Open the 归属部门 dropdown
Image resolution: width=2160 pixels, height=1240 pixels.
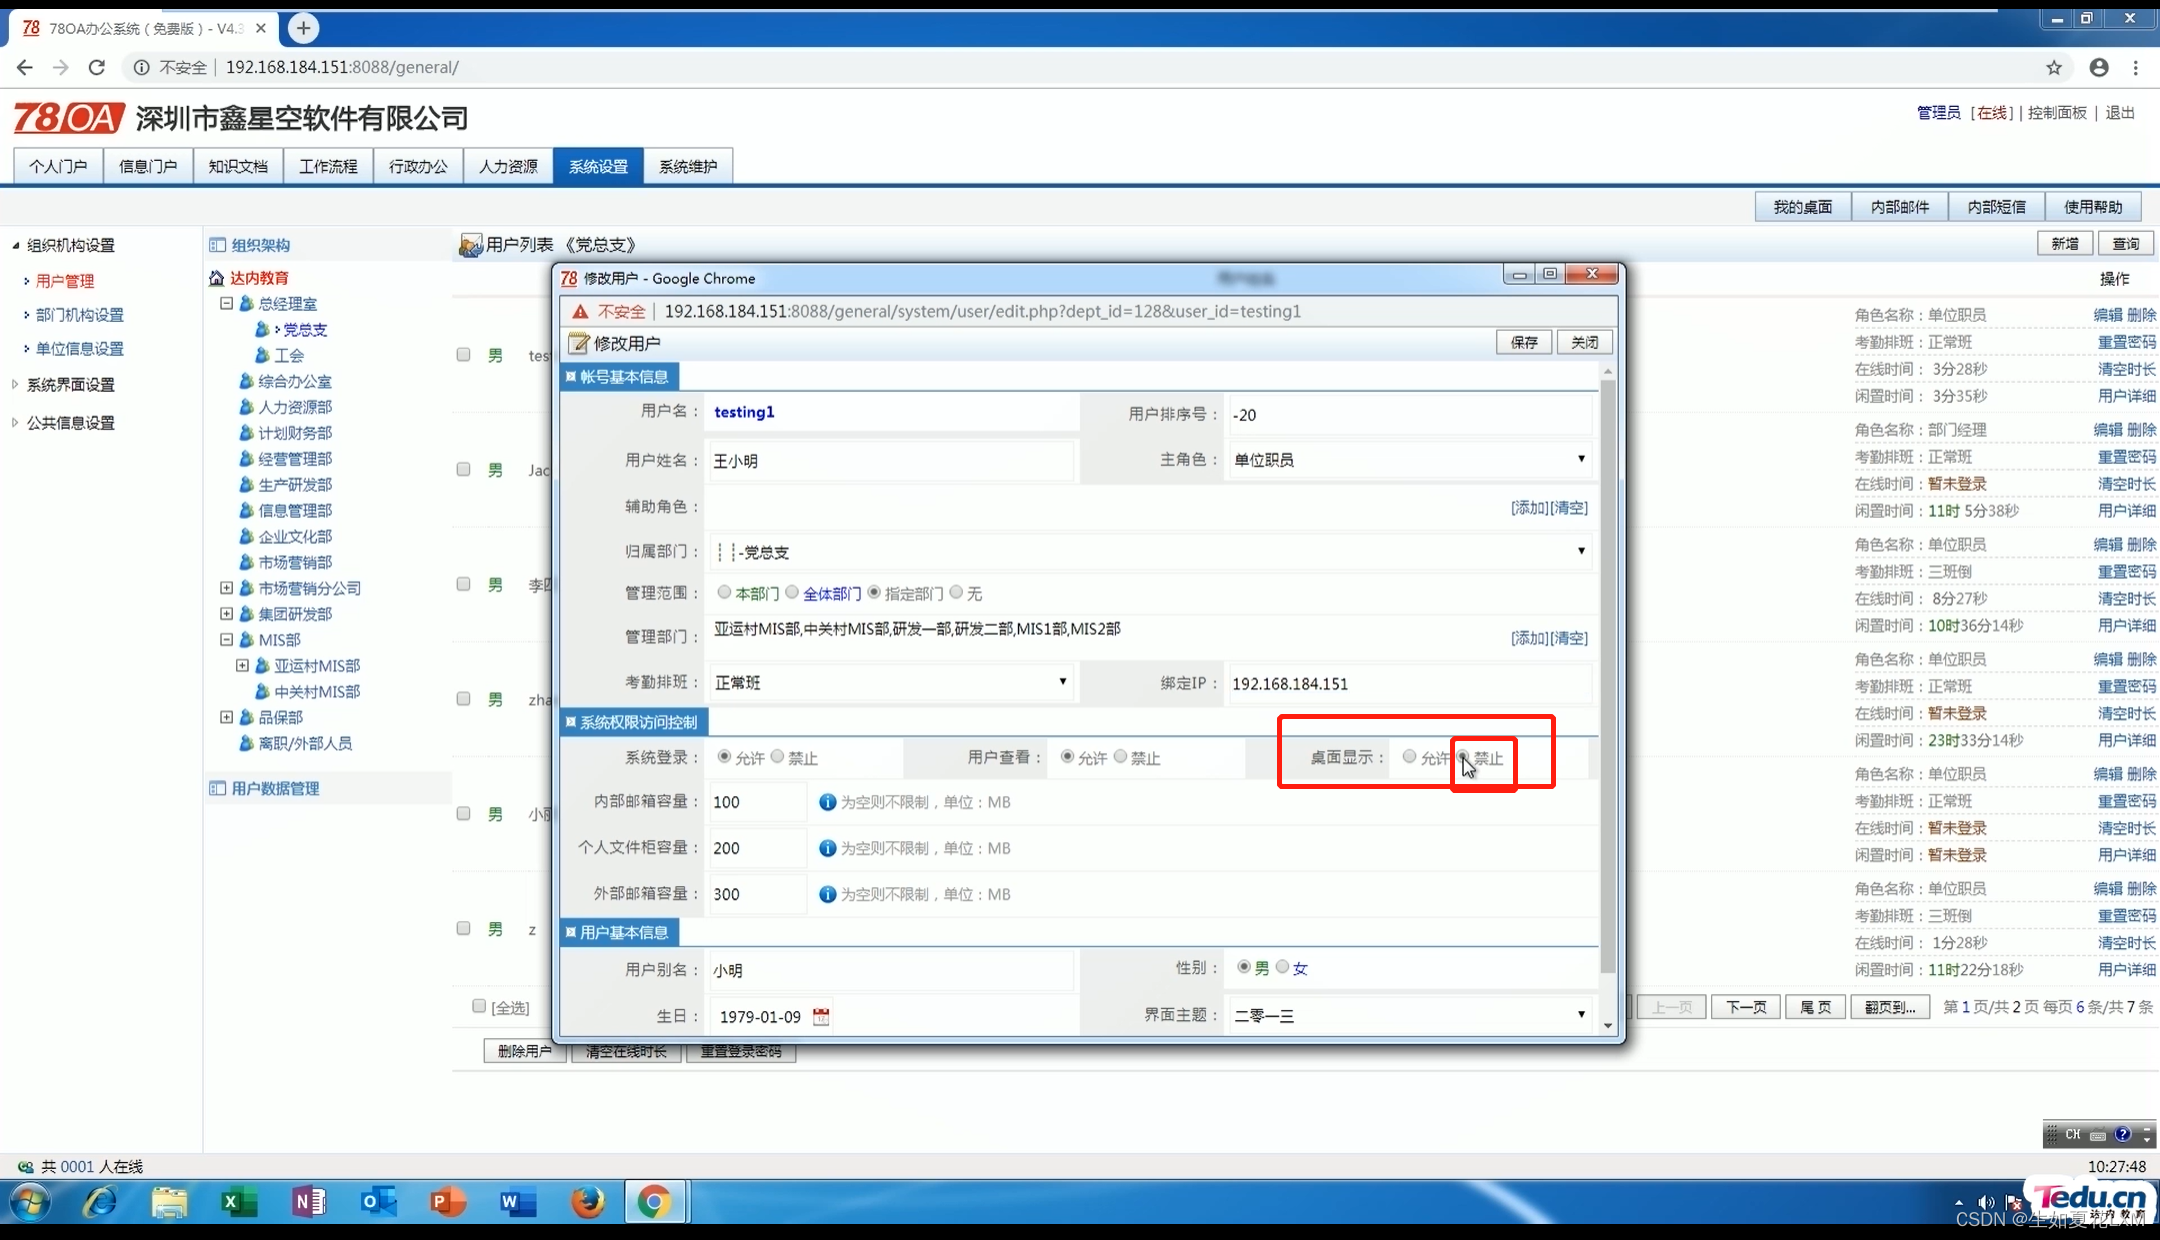(1150, 552)
